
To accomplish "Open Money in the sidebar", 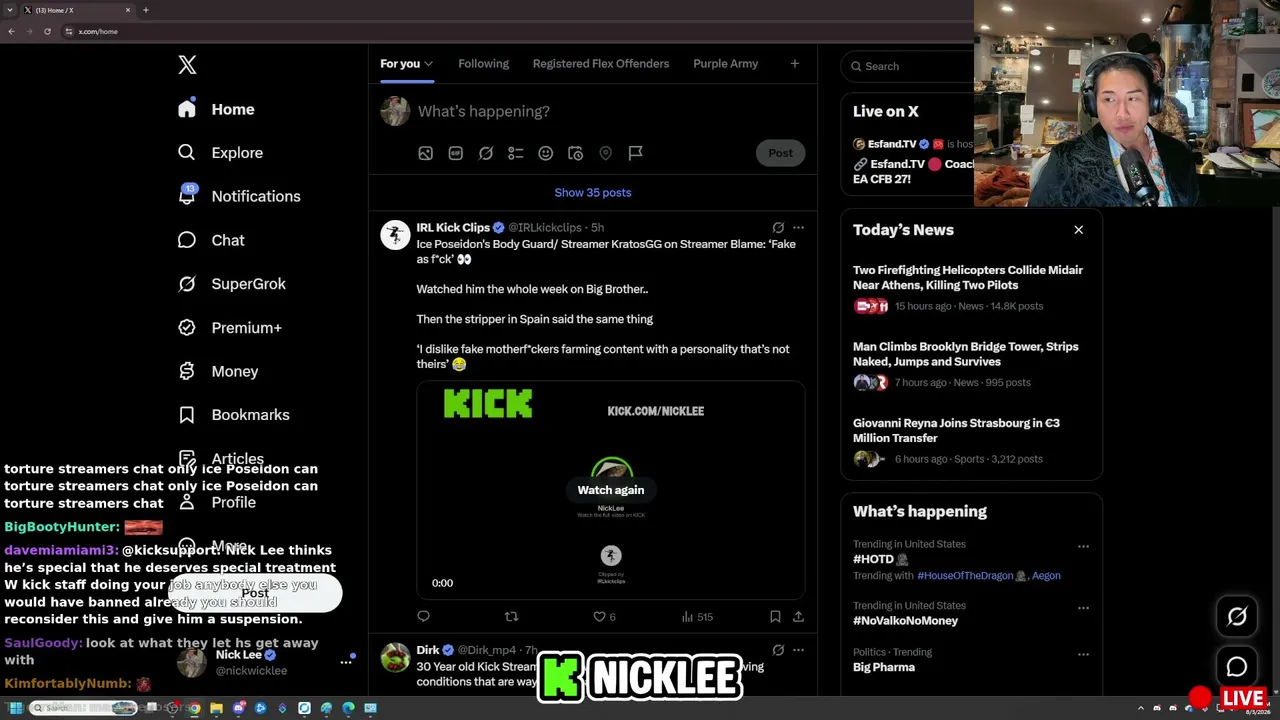I will [218, 371].
